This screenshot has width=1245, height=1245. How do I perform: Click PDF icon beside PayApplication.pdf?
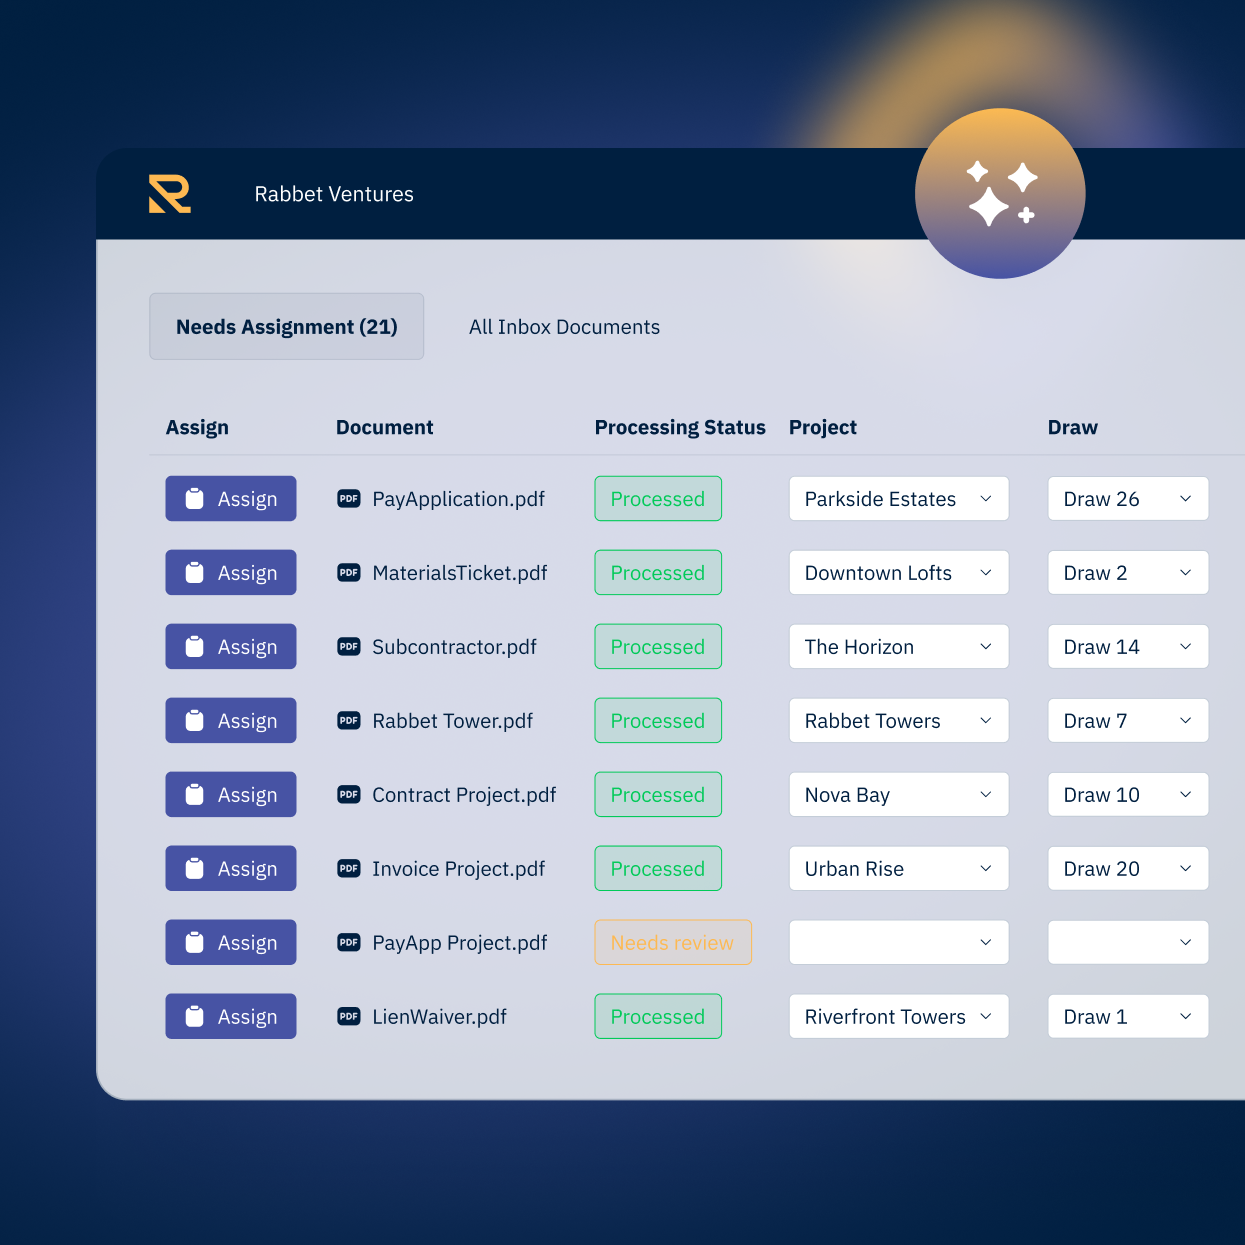pyautogui.click(x=349, y=498)
